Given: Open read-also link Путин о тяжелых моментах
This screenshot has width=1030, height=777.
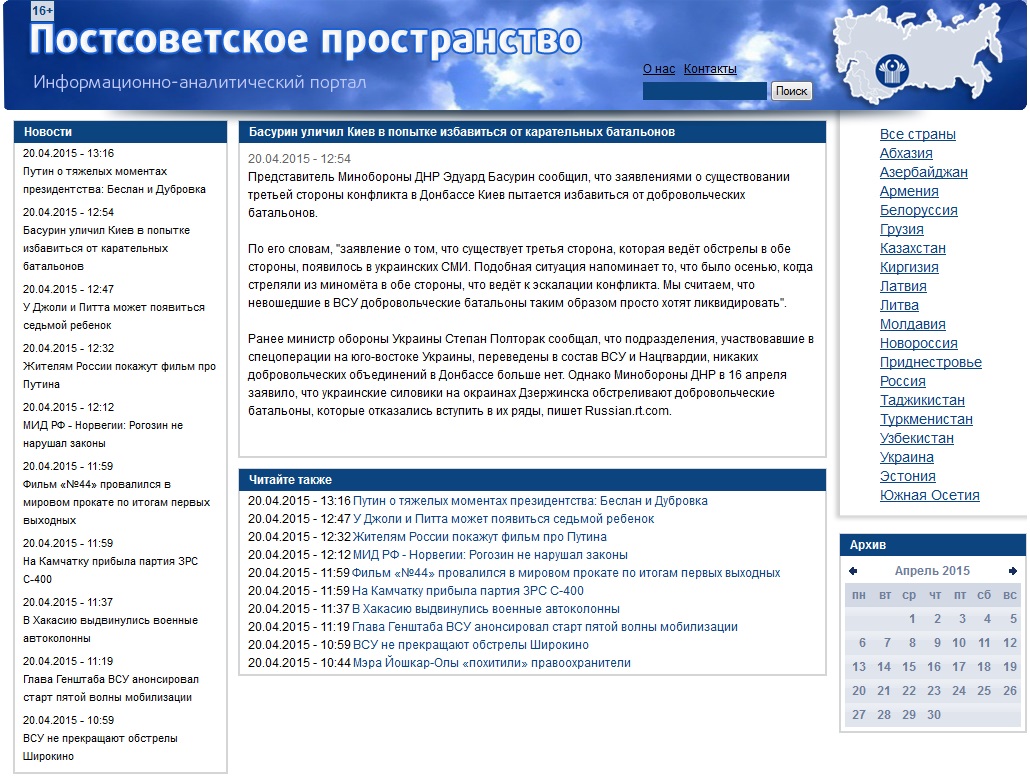Looking at the screenshot, I should [x=530, y=501].
